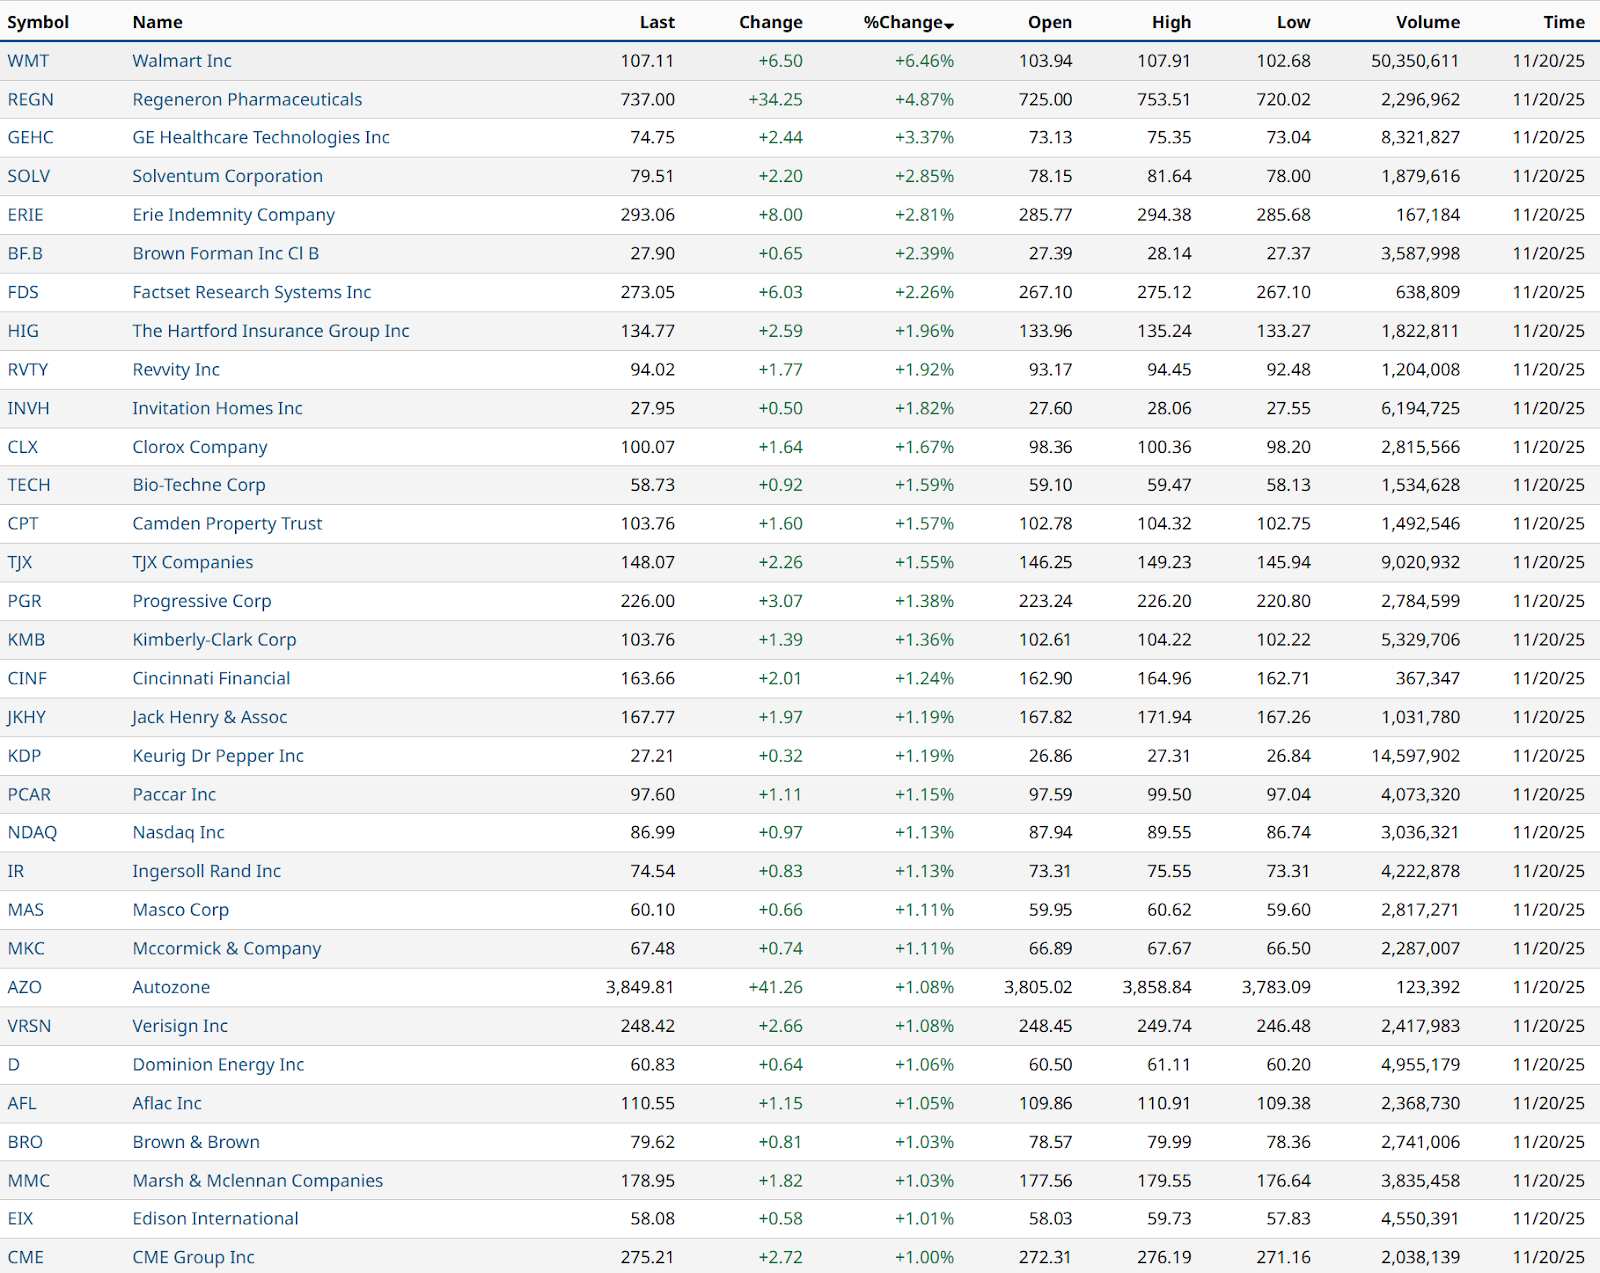Open the Revvity Inc link
1600x1273 pixels.
(176, 370)
